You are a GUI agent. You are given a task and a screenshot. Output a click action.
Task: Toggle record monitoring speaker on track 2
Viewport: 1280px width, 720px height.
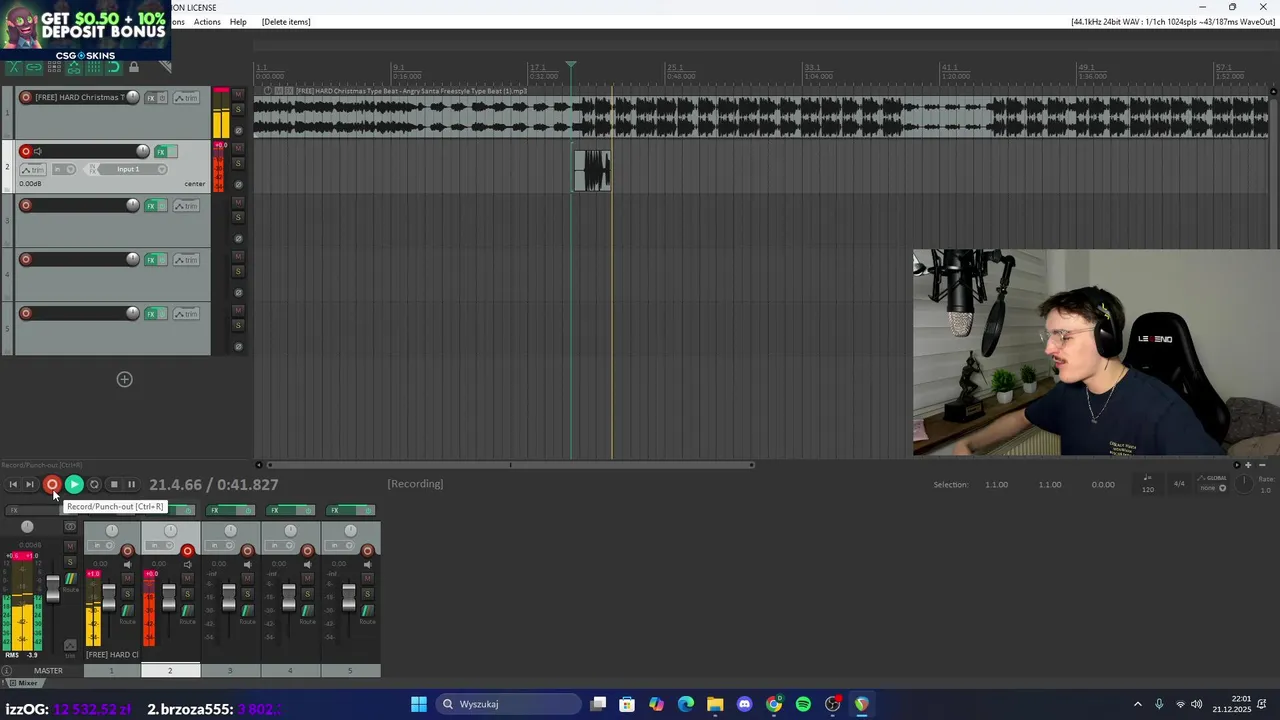[38, 151]
